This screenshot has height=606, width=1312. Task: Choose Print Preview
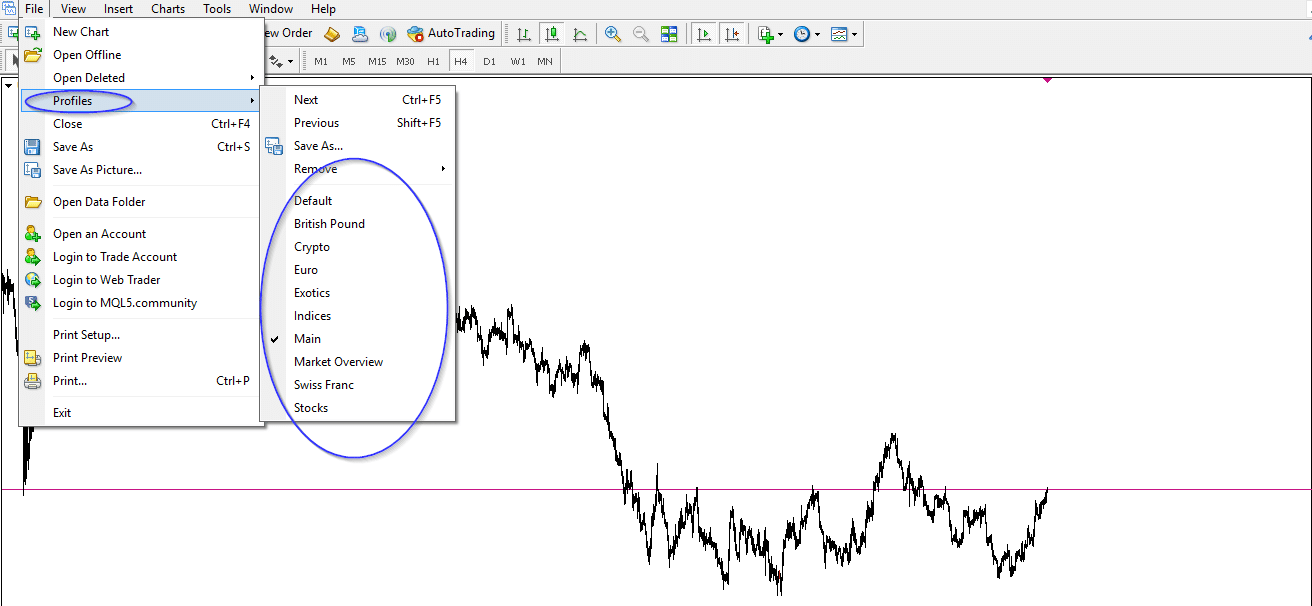pos(141,358)
